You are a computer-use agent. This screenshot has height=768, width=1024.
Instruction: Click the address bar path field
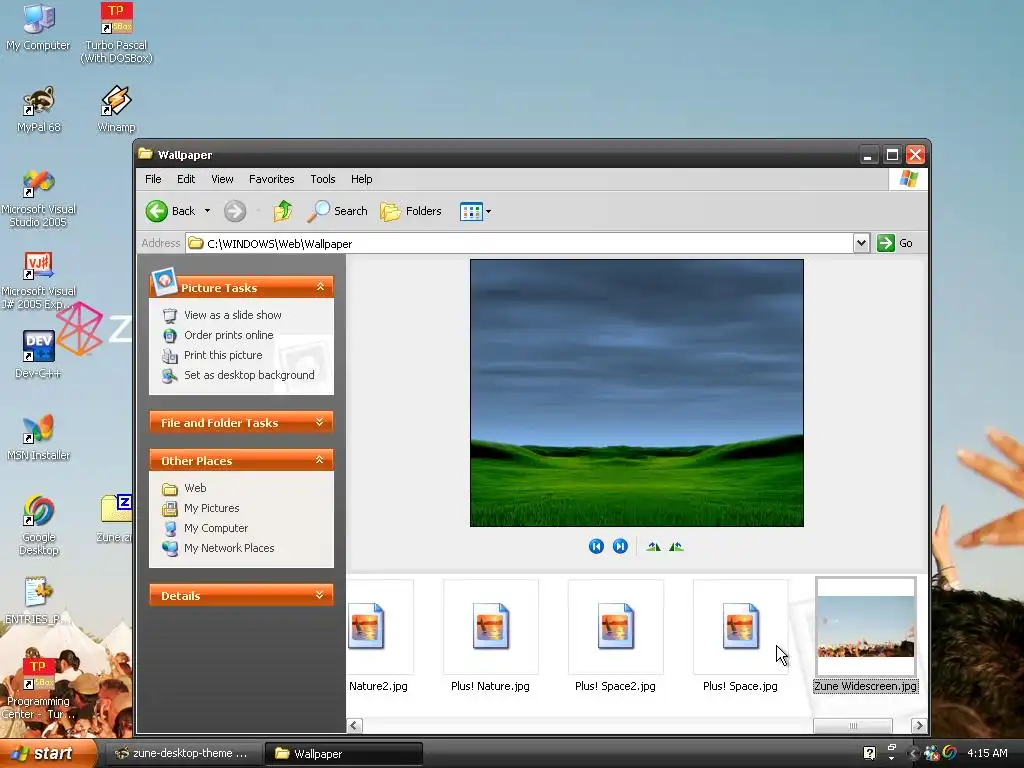(x=519, y=244)
